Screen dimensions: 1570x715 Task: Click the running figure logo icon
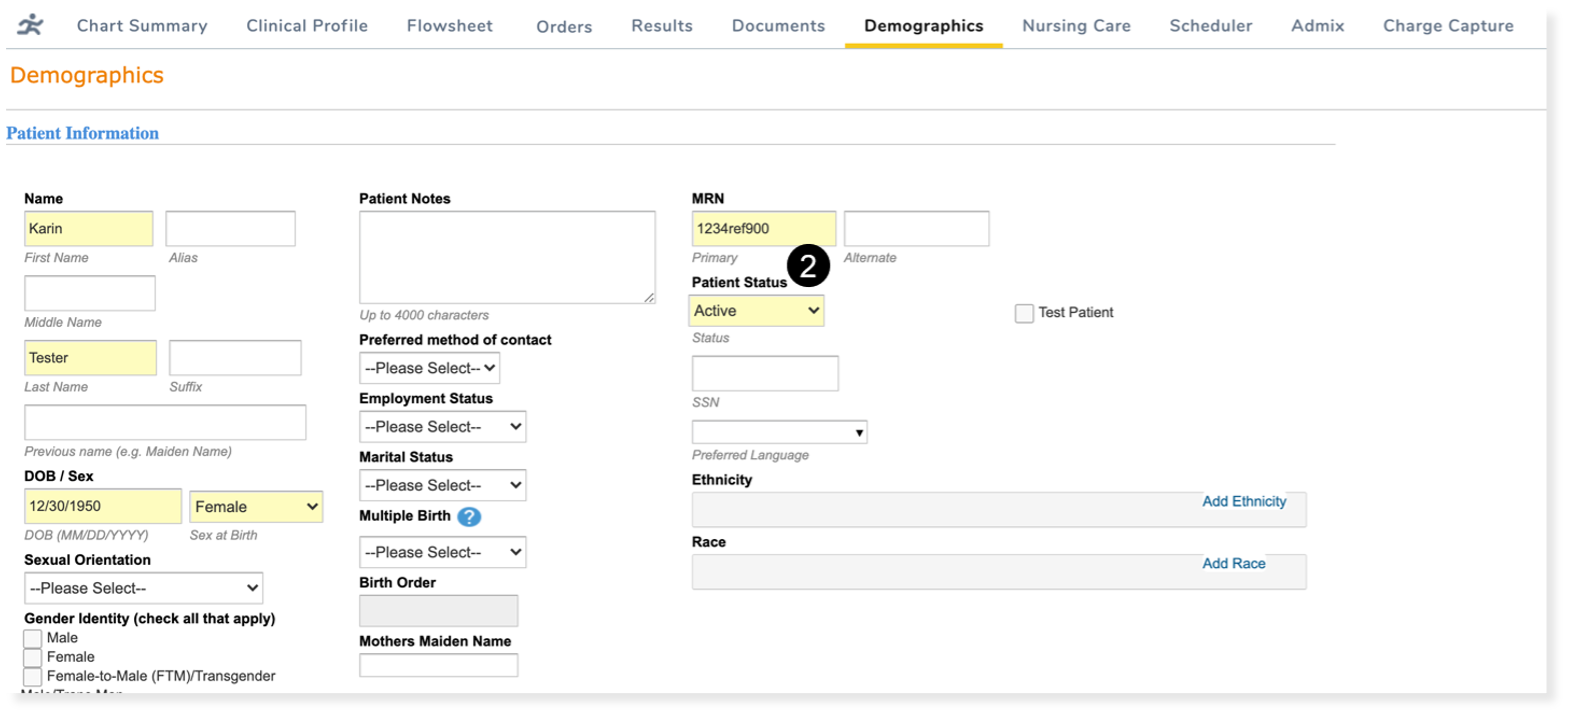[30, 25]
